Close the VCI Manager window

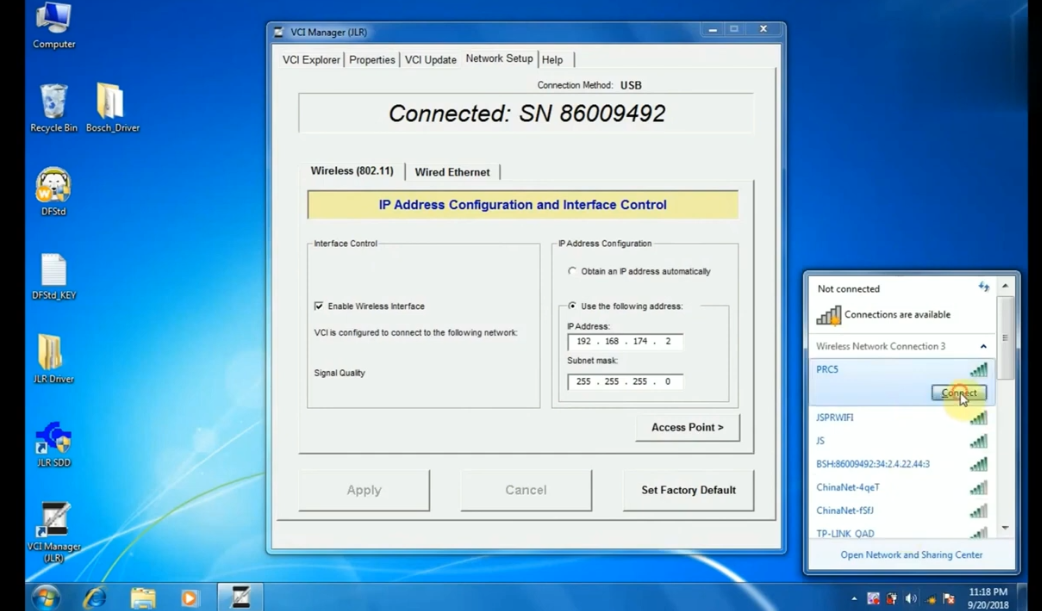(763, 30)
